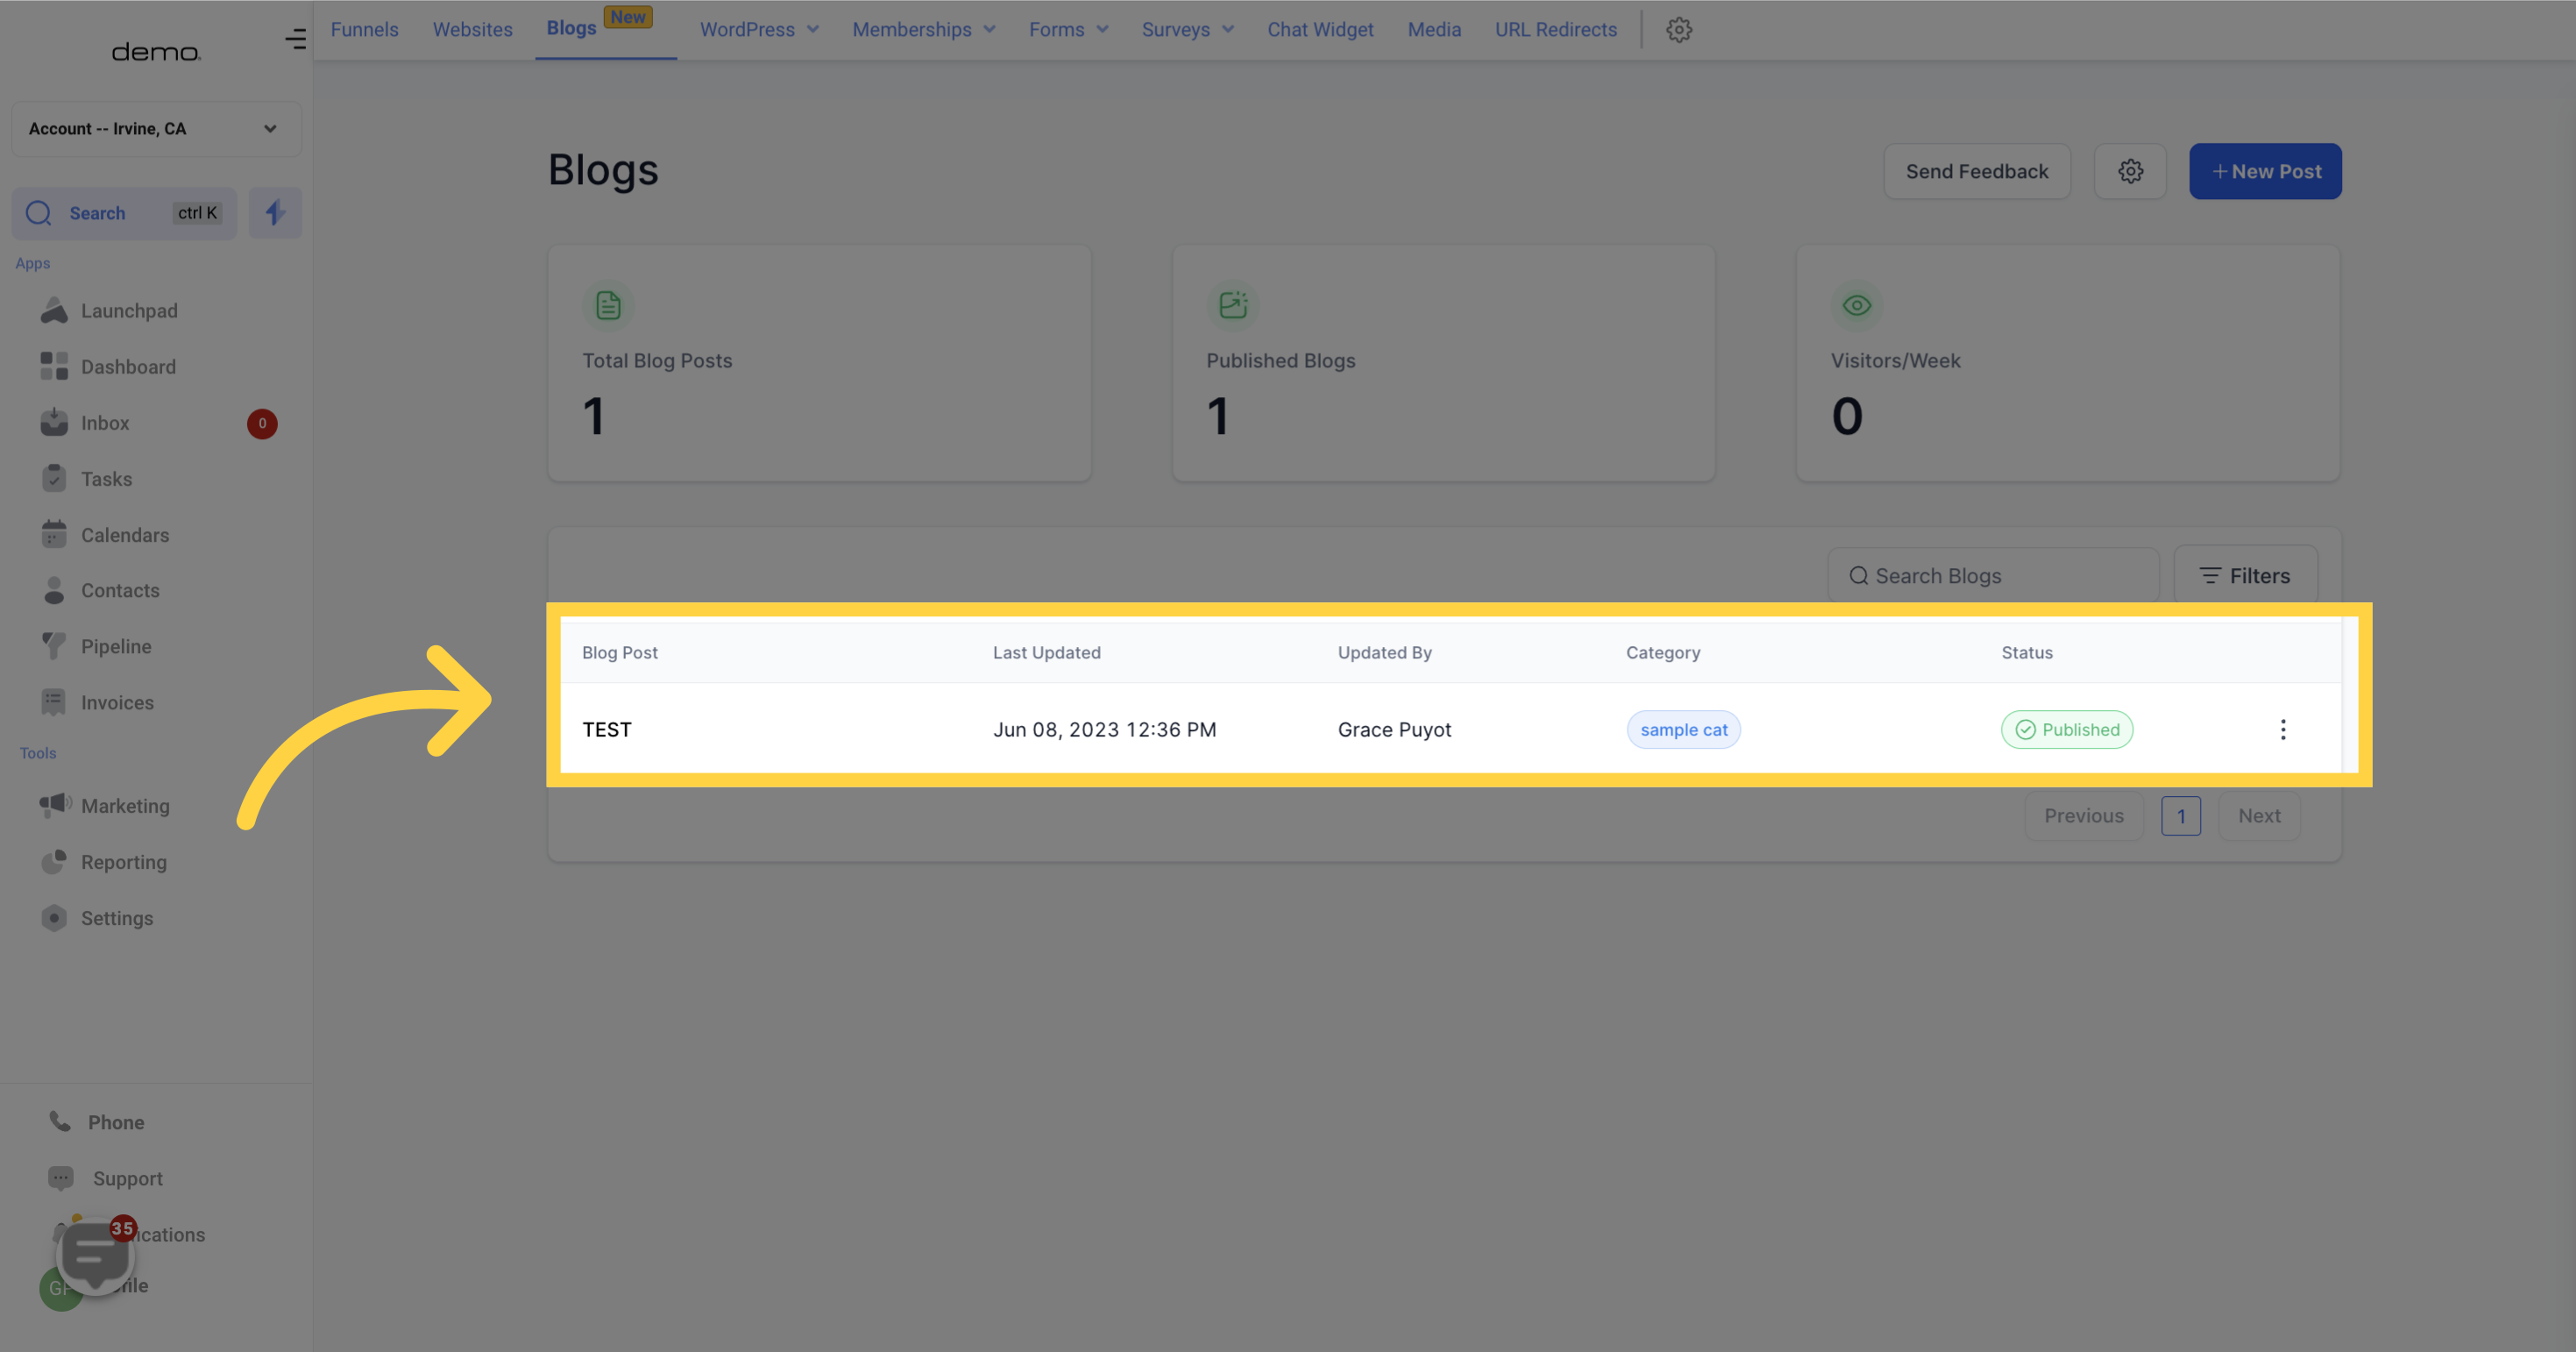Create a blog with New Post button
The height and width of the screenshot is (1352, 2576).
tap(2265, 171)
